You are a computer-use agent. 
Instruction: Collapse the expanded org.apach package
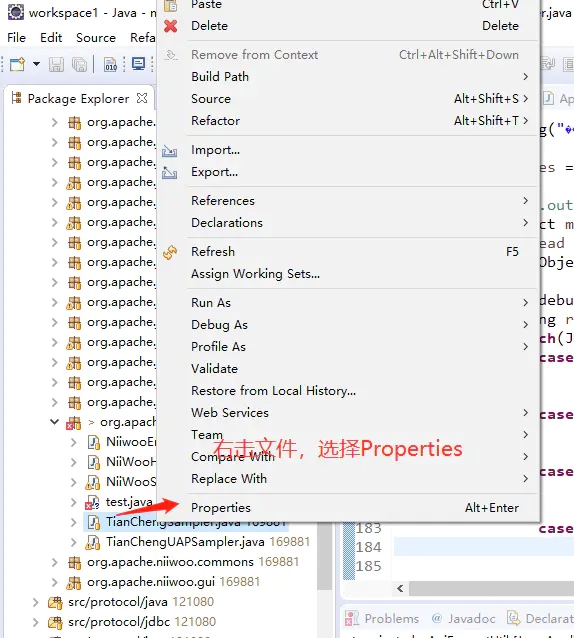55,422
